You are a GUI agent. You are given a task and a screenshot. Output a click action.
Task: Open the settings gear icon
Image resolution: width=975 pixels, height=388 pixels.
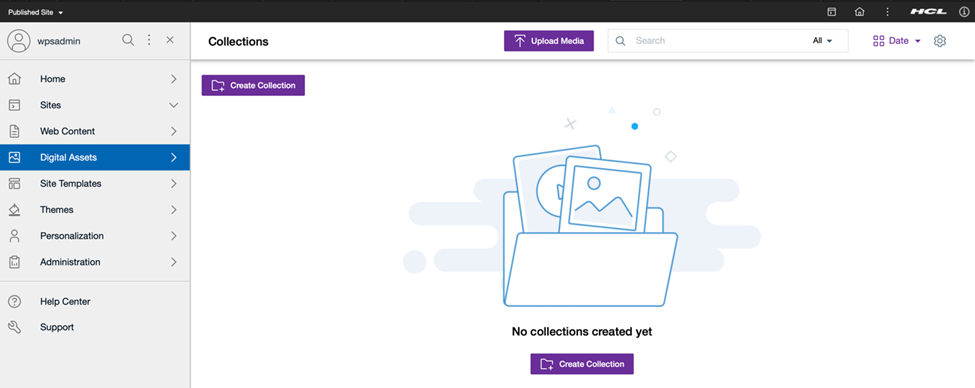coord(940,41)
